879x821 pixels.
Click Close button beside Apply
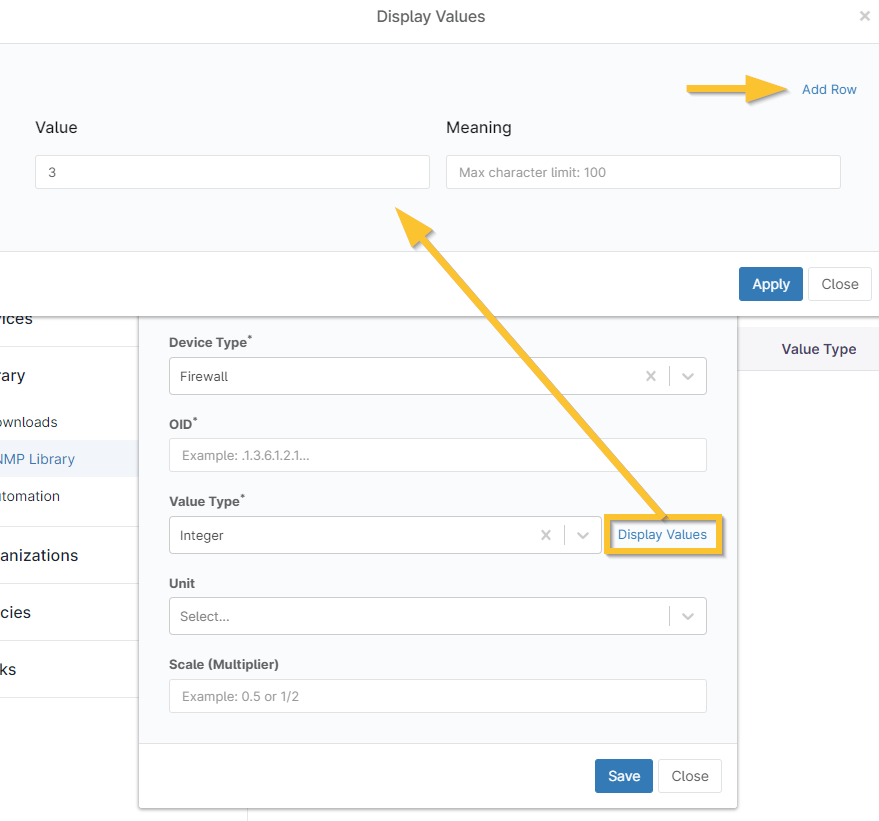click(839, 284)
